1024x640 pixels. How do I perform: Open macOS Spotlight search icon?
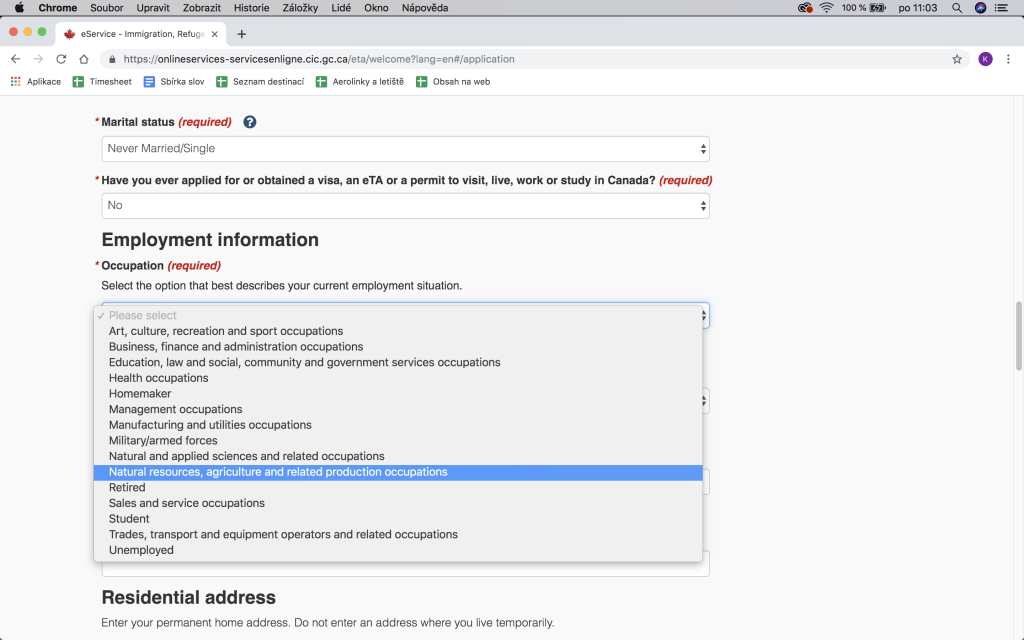tap(957, 8)
